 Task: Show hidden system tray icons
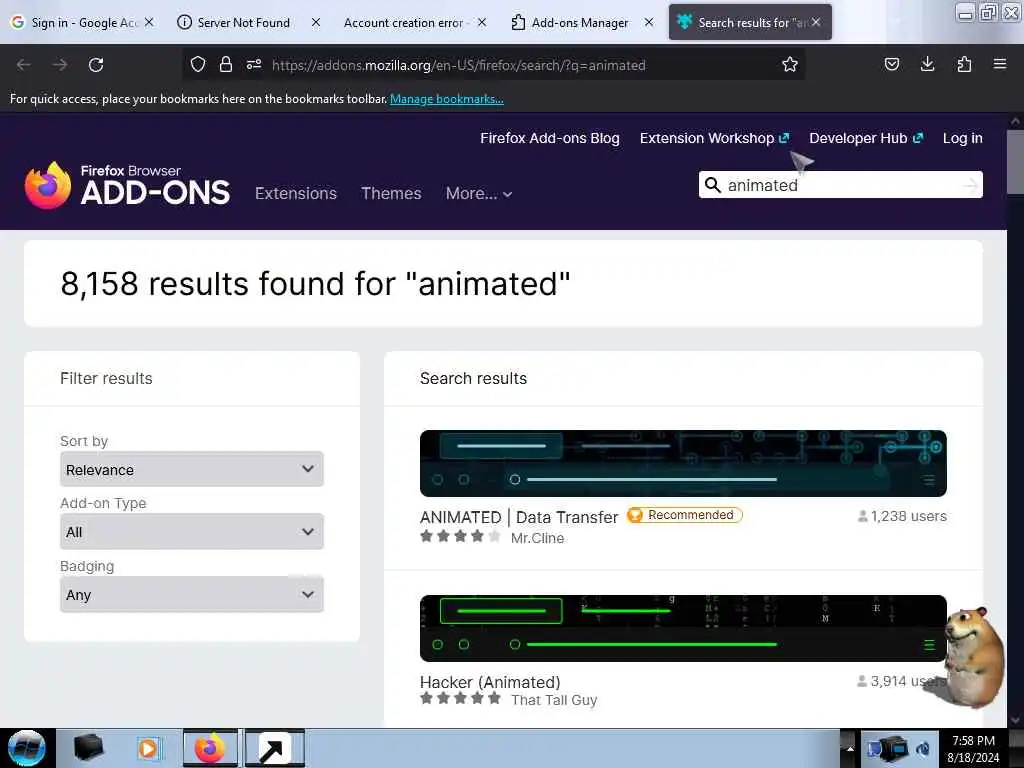coord(850,748)
